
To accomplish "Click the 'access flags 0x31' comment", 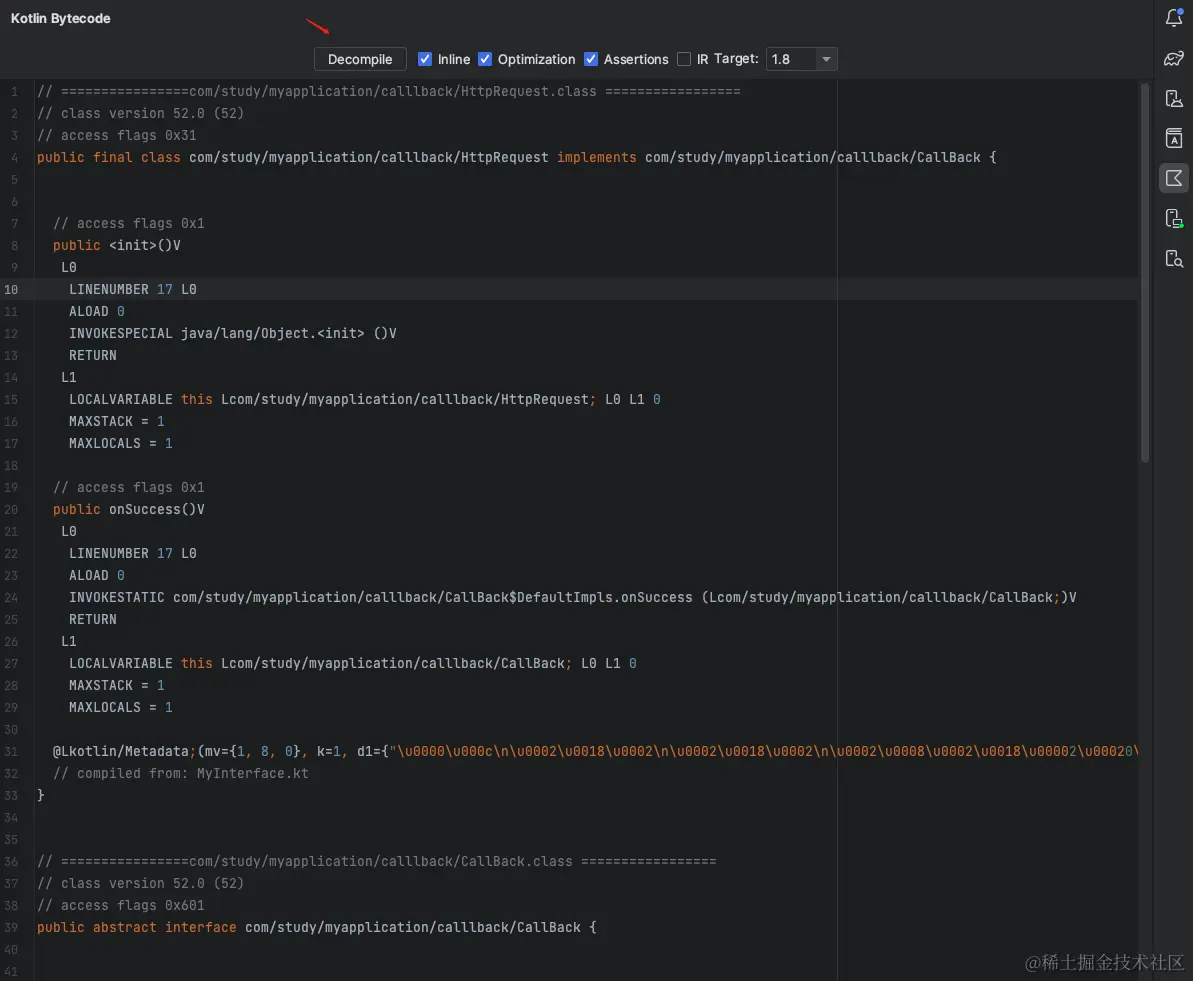I will pos(117,135).
